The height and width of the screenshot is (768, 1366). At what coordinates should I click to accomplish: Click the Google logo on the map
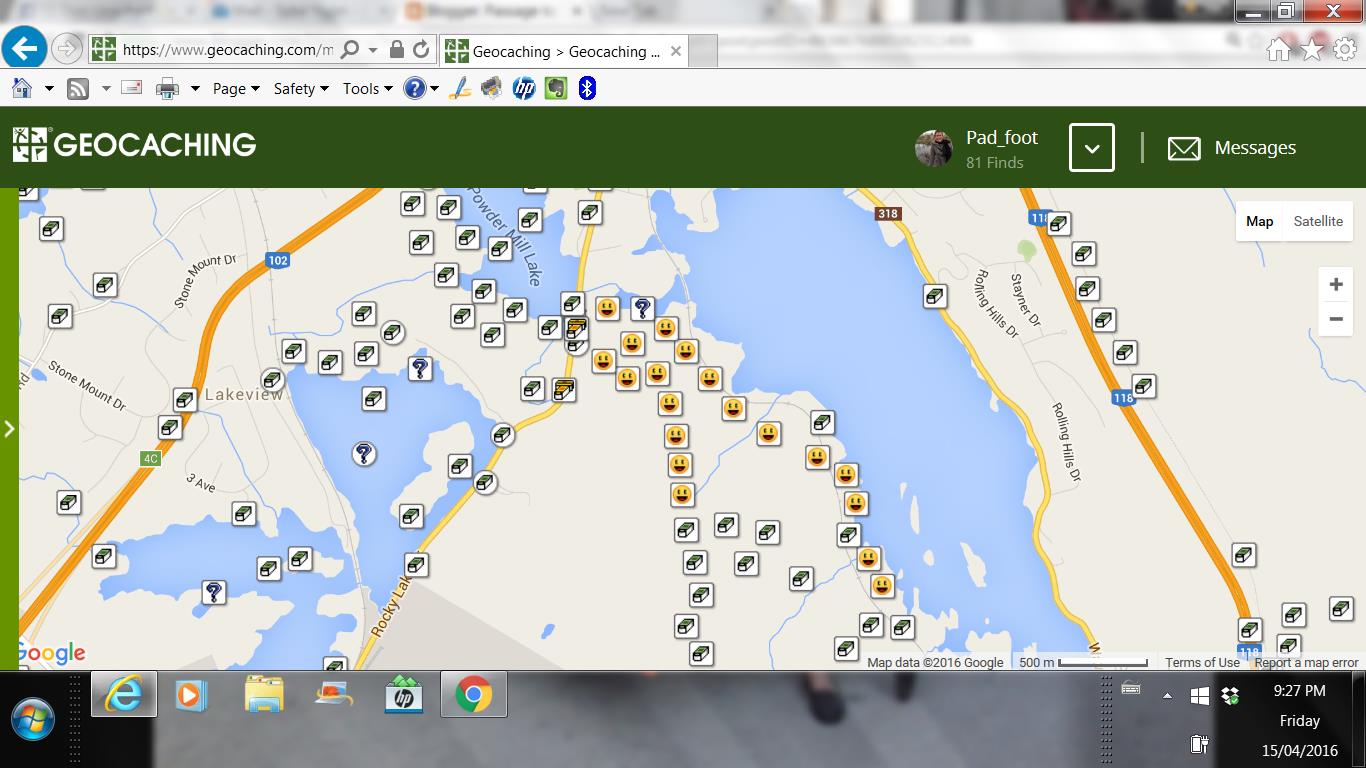(51, 654)
